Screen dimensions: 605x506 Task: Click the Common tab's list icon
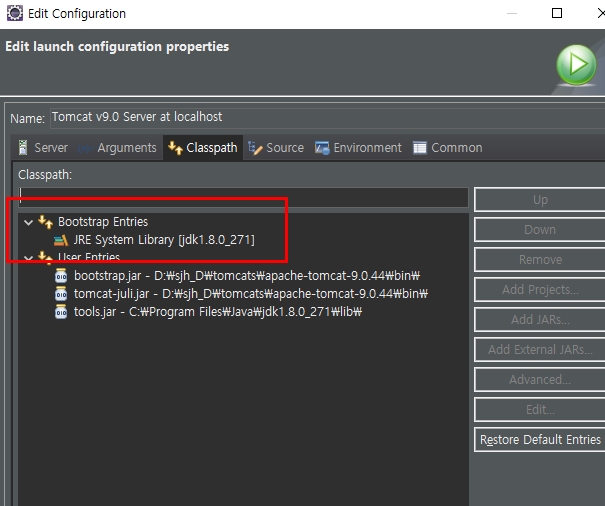tap(420, 148)
